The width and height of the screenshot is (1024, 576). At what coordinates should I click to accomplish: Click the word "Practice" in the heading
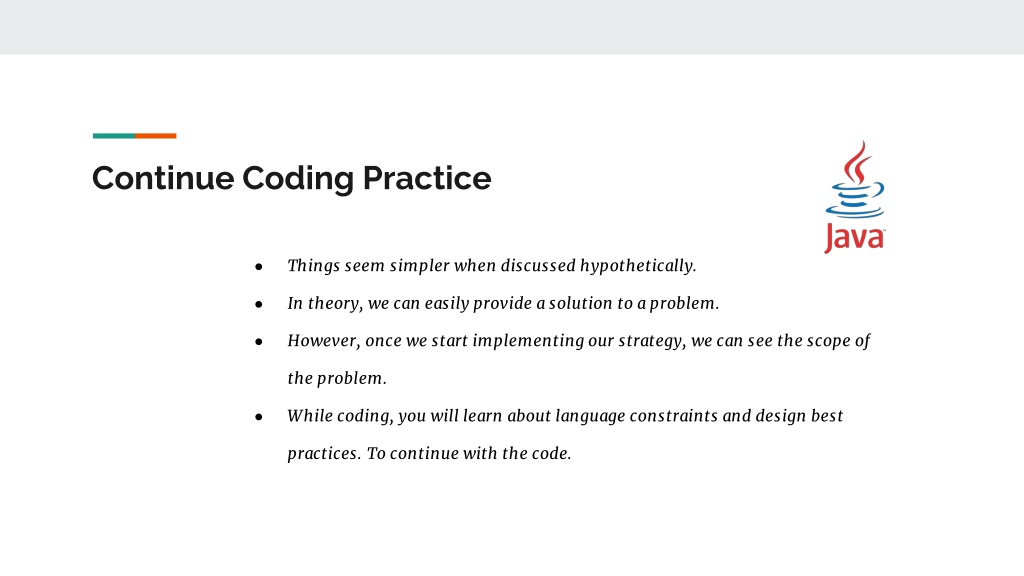click(426, 178)
